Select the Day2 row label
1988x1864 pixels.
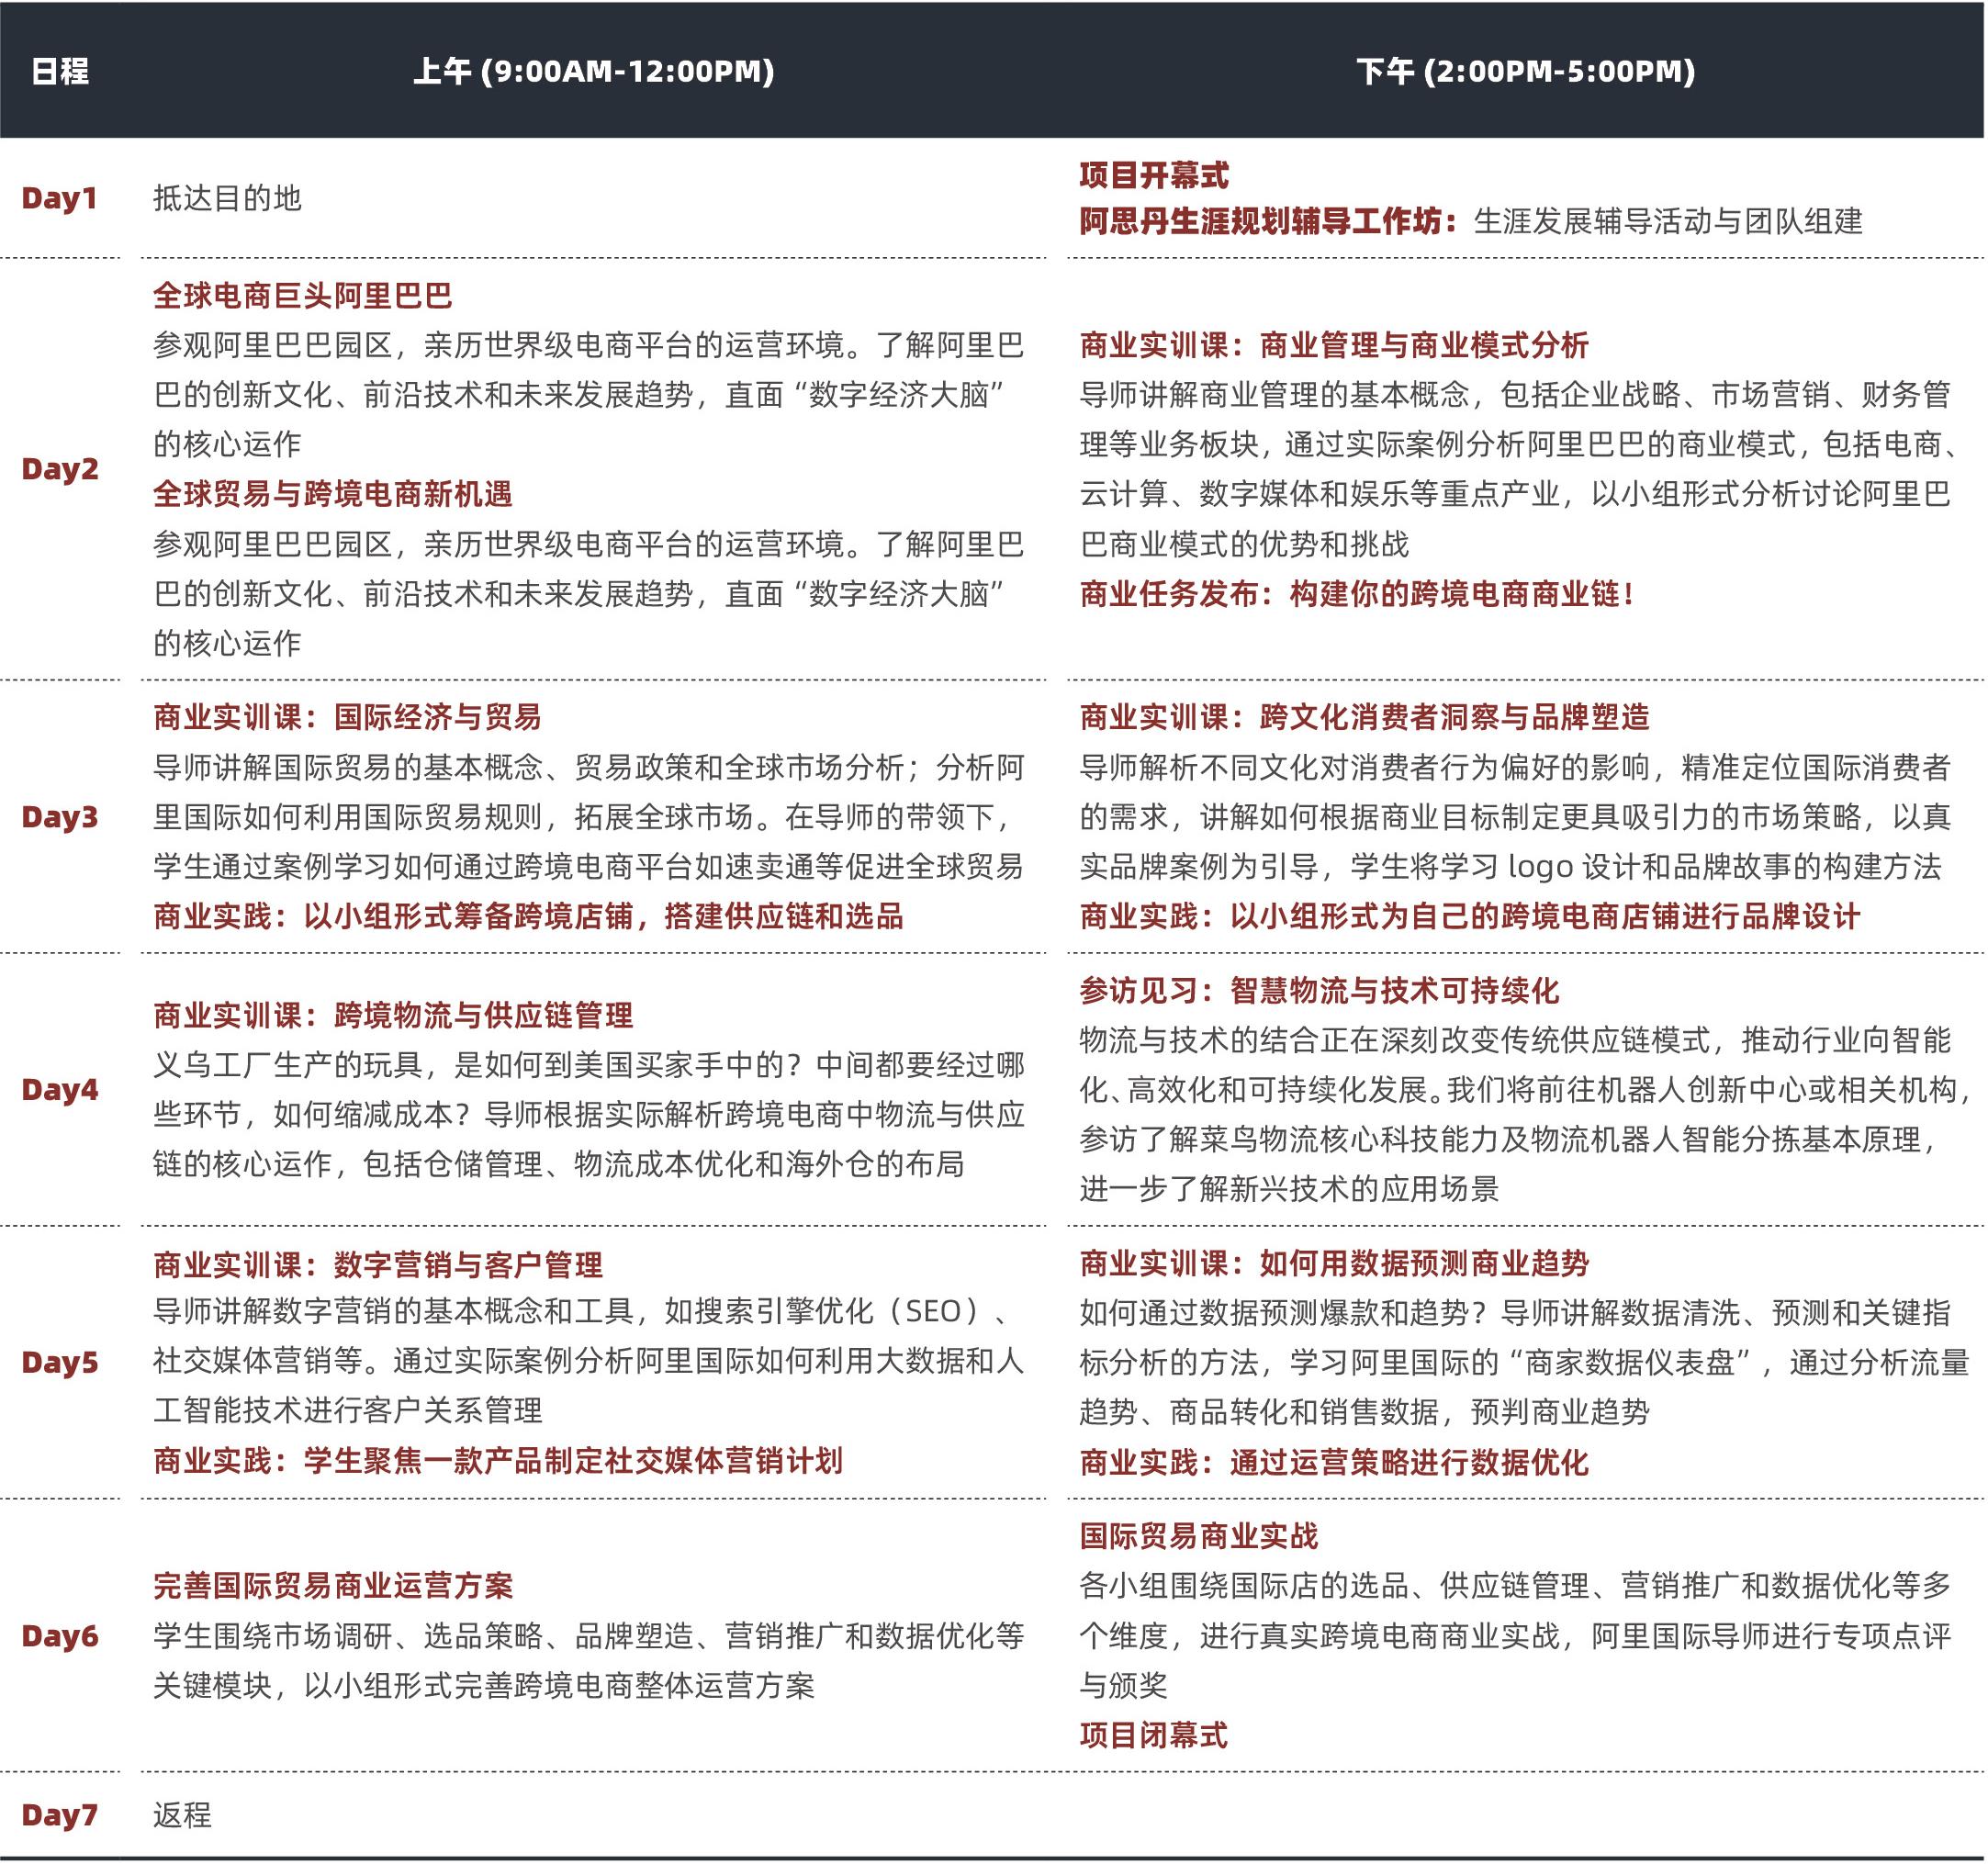[x=60, y=469]
